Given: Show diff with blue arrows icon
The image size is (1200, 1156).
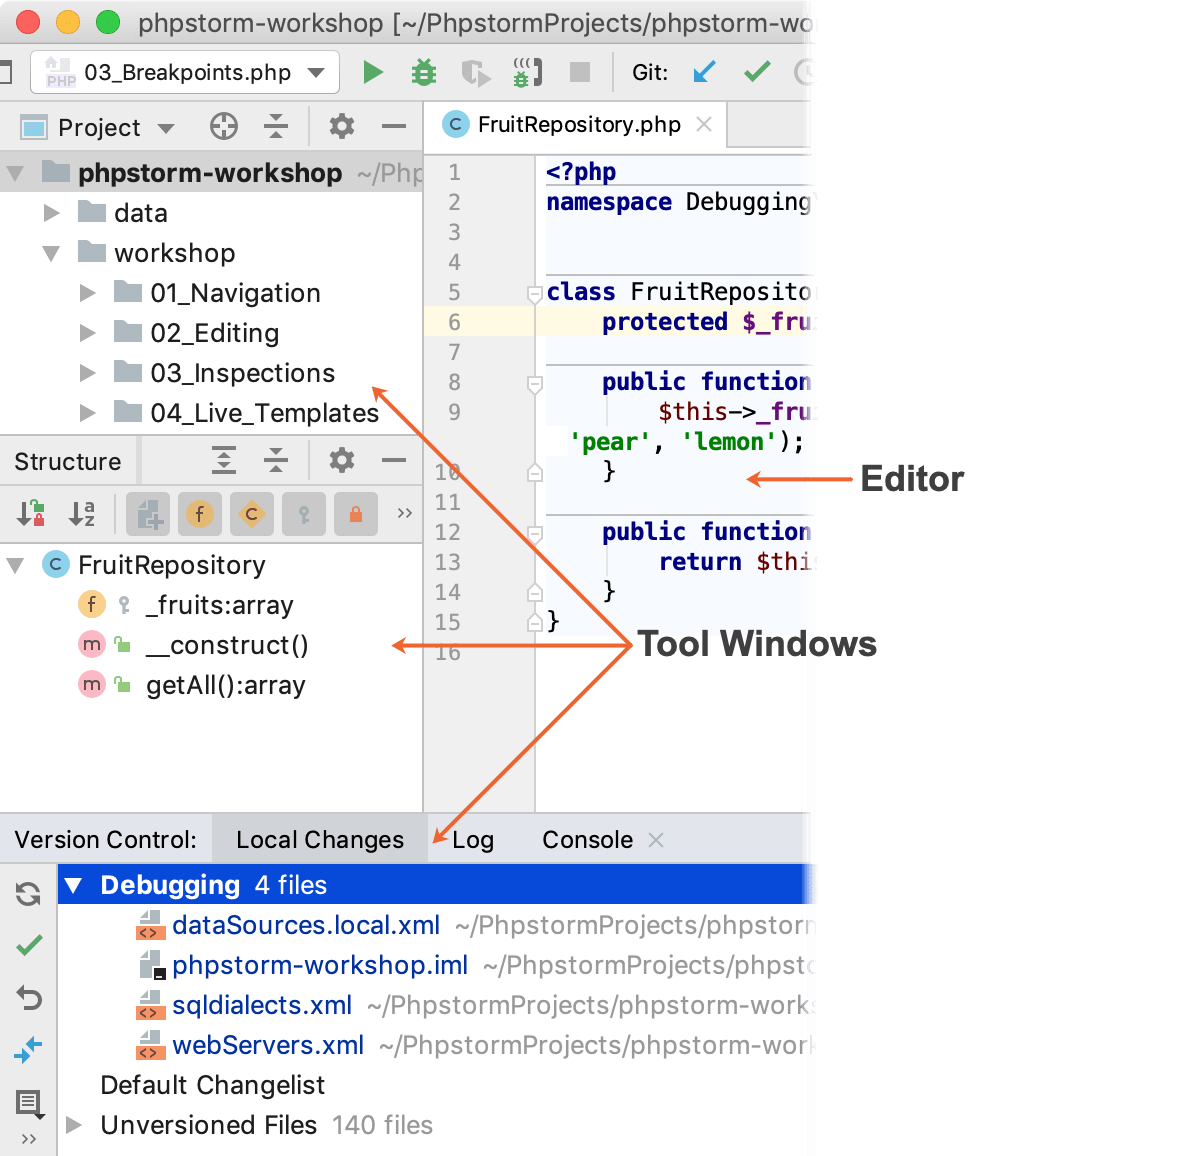Looking at the screenshot, I should (x=29, y=1049).
